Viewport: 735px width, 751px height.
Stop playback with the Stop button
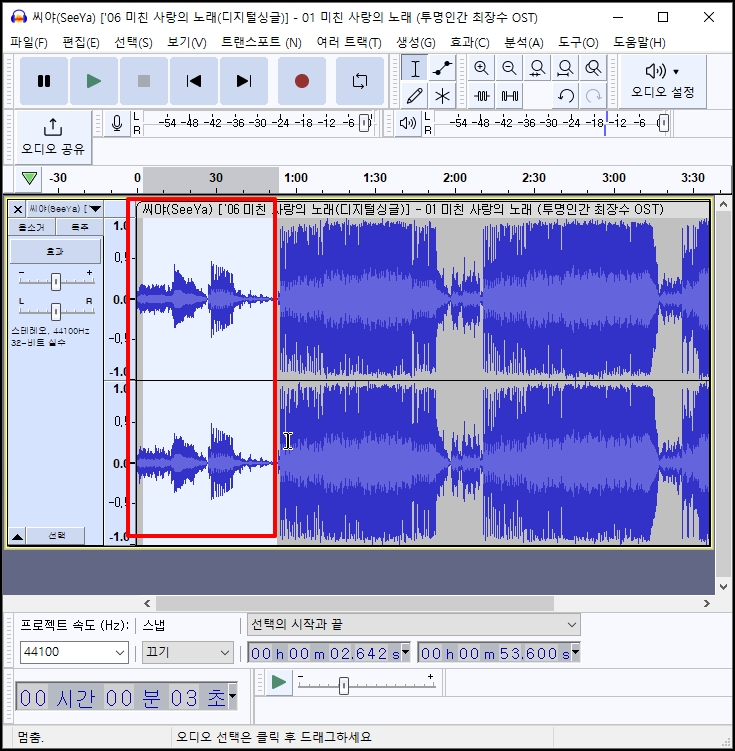pyautogui.click(x=144, y=81)
